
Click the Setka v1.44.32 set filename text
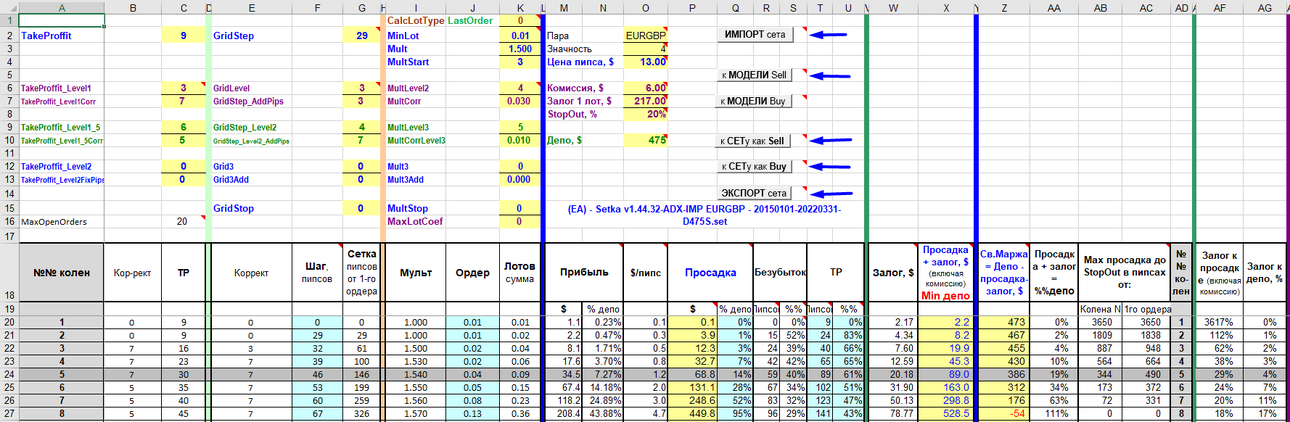705,214
